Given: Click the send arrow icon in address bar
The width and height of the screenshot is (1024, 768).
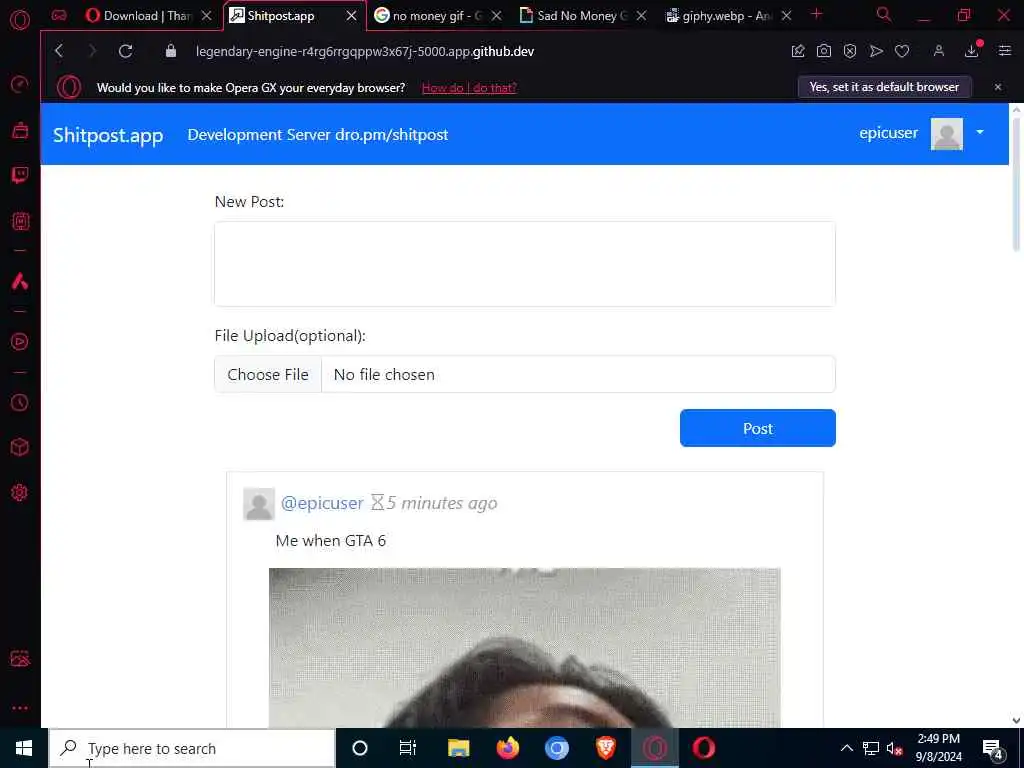Looking at the screenshot, I should [876, 51].
